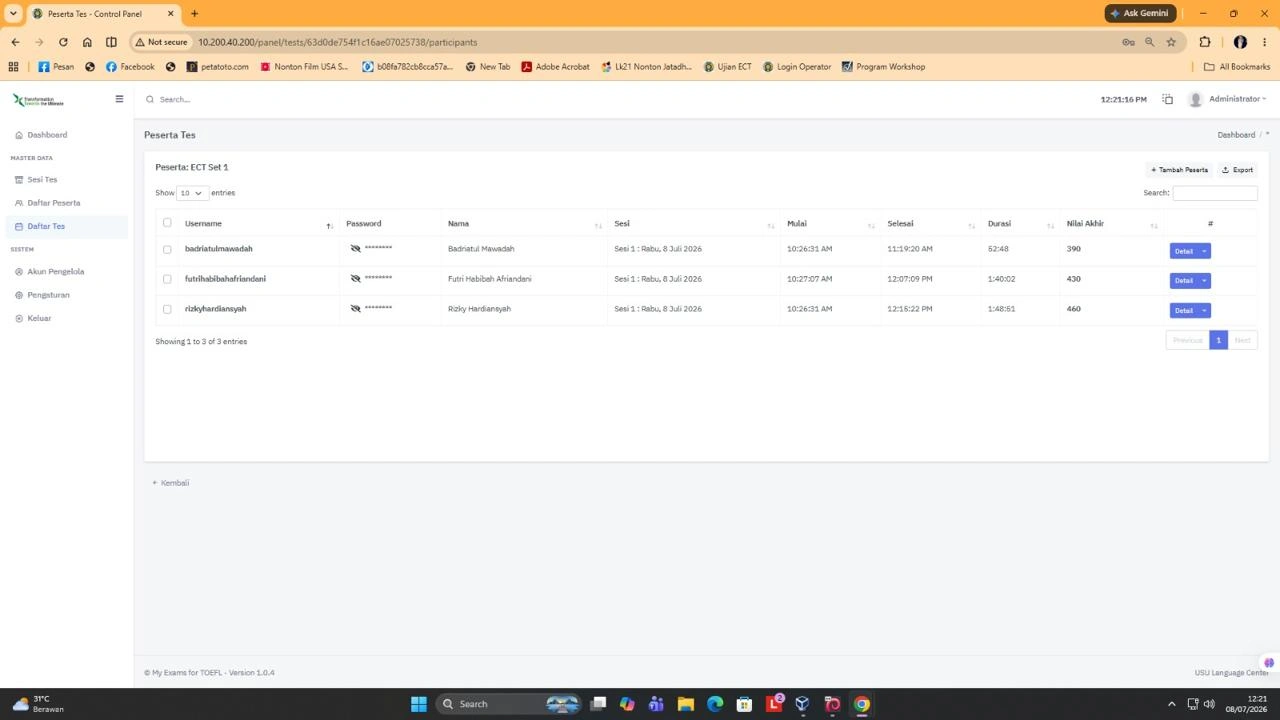Click the browser address bar URL
This screenshot has width=1280, height=720.
[x=337, y=42]
